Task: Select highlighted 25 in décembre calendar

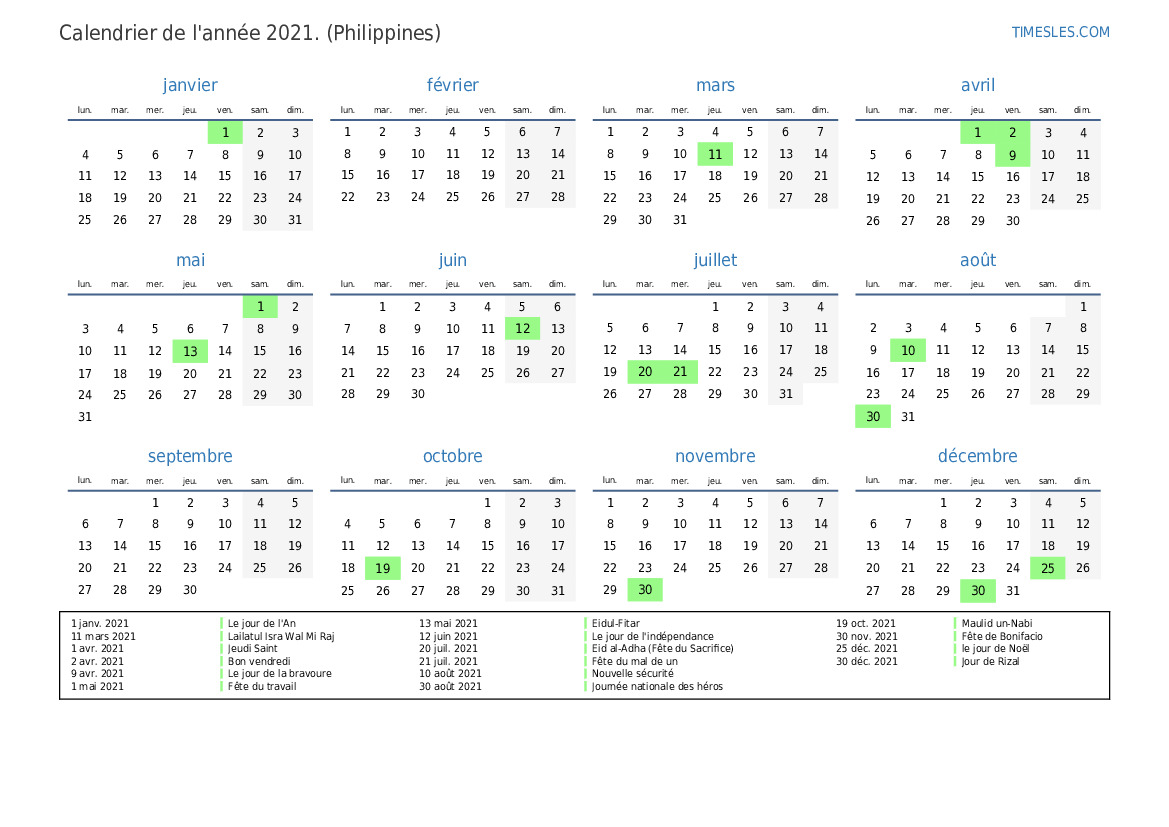Action: click(1047, 568)
